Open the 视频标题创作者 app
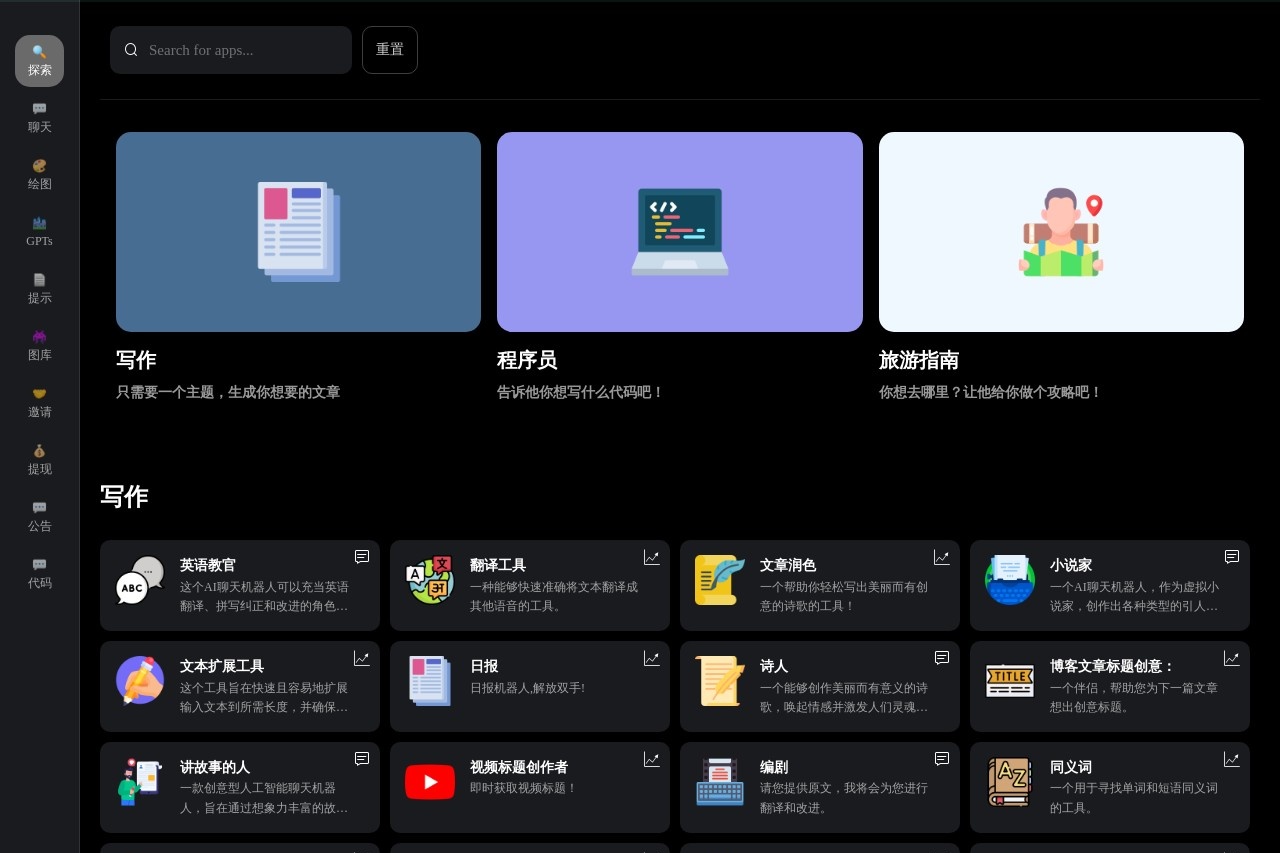 (x=530, y=787)
